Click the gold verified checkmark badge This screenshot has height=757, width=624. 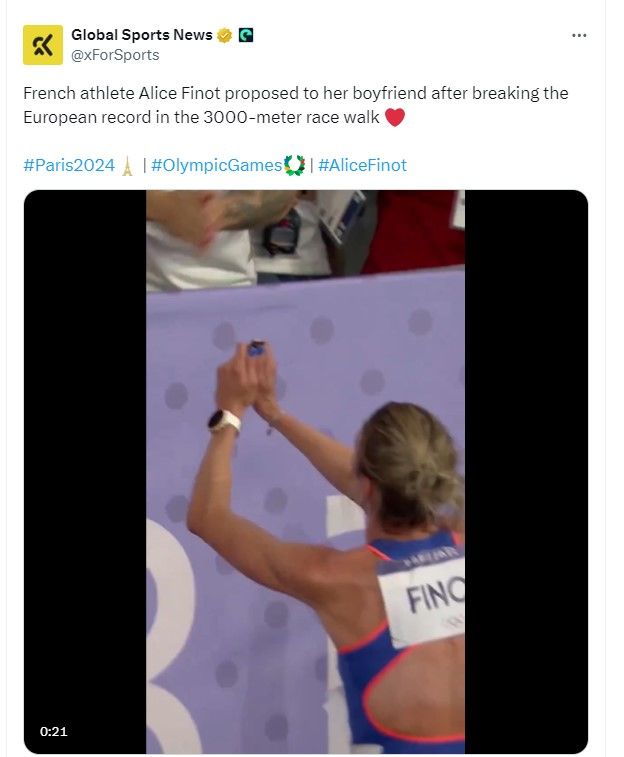point(224,35)
